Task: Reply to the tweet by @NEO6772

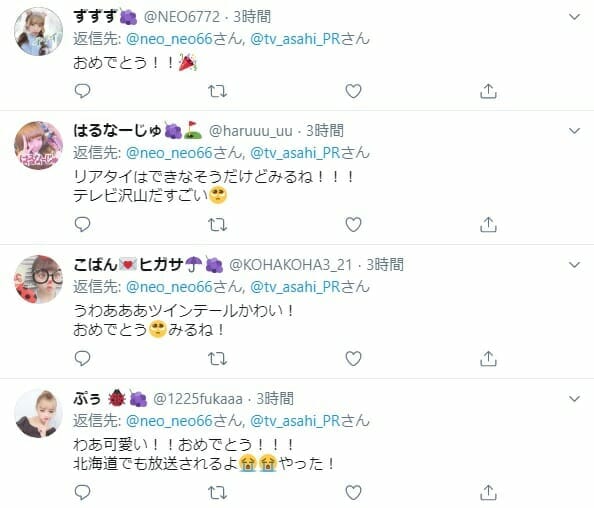Action: pos(82,91)
